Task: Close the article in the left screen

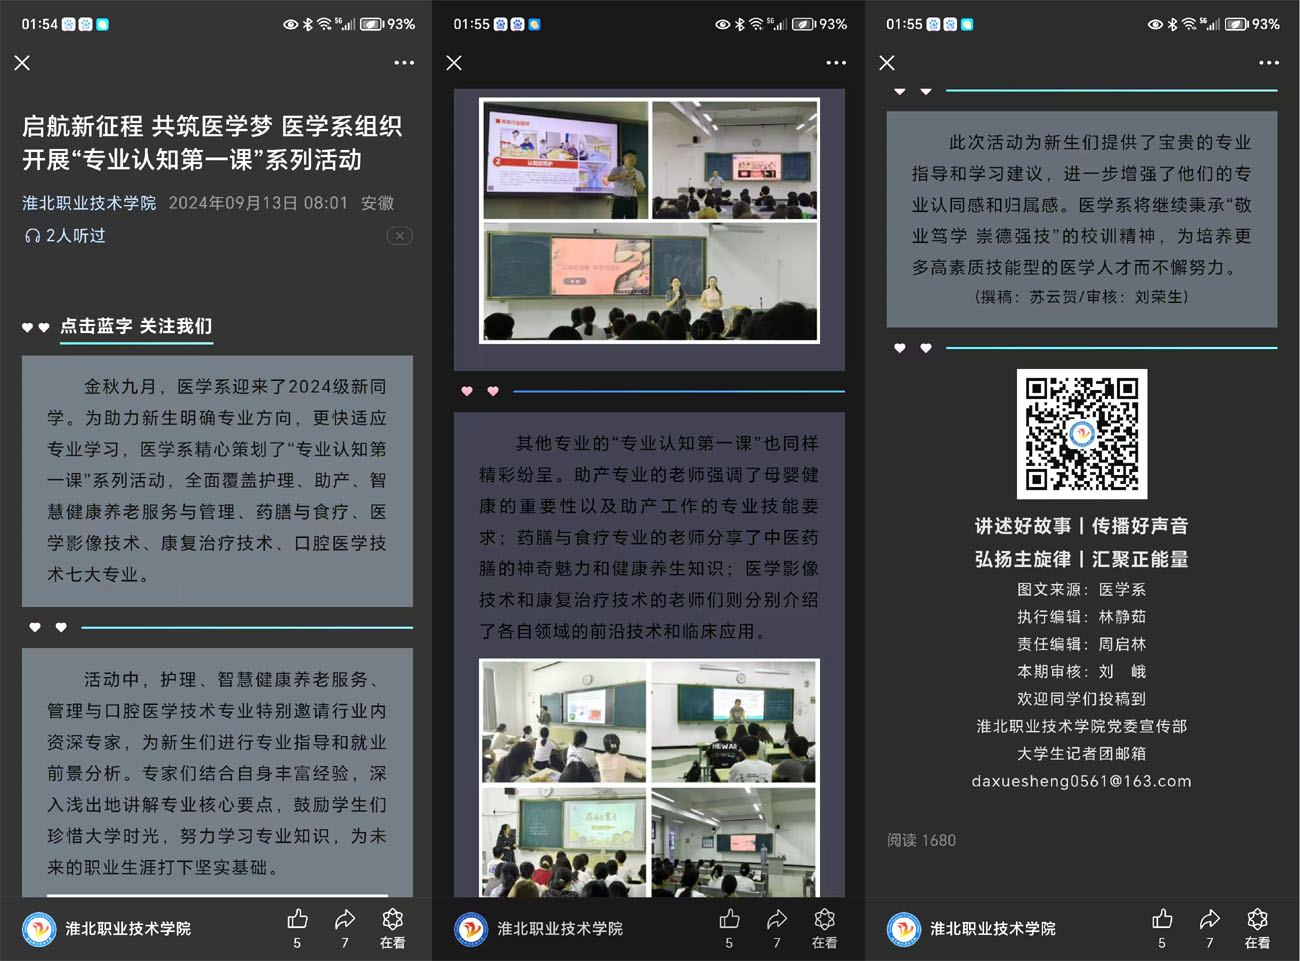Action: coord(22,63)
